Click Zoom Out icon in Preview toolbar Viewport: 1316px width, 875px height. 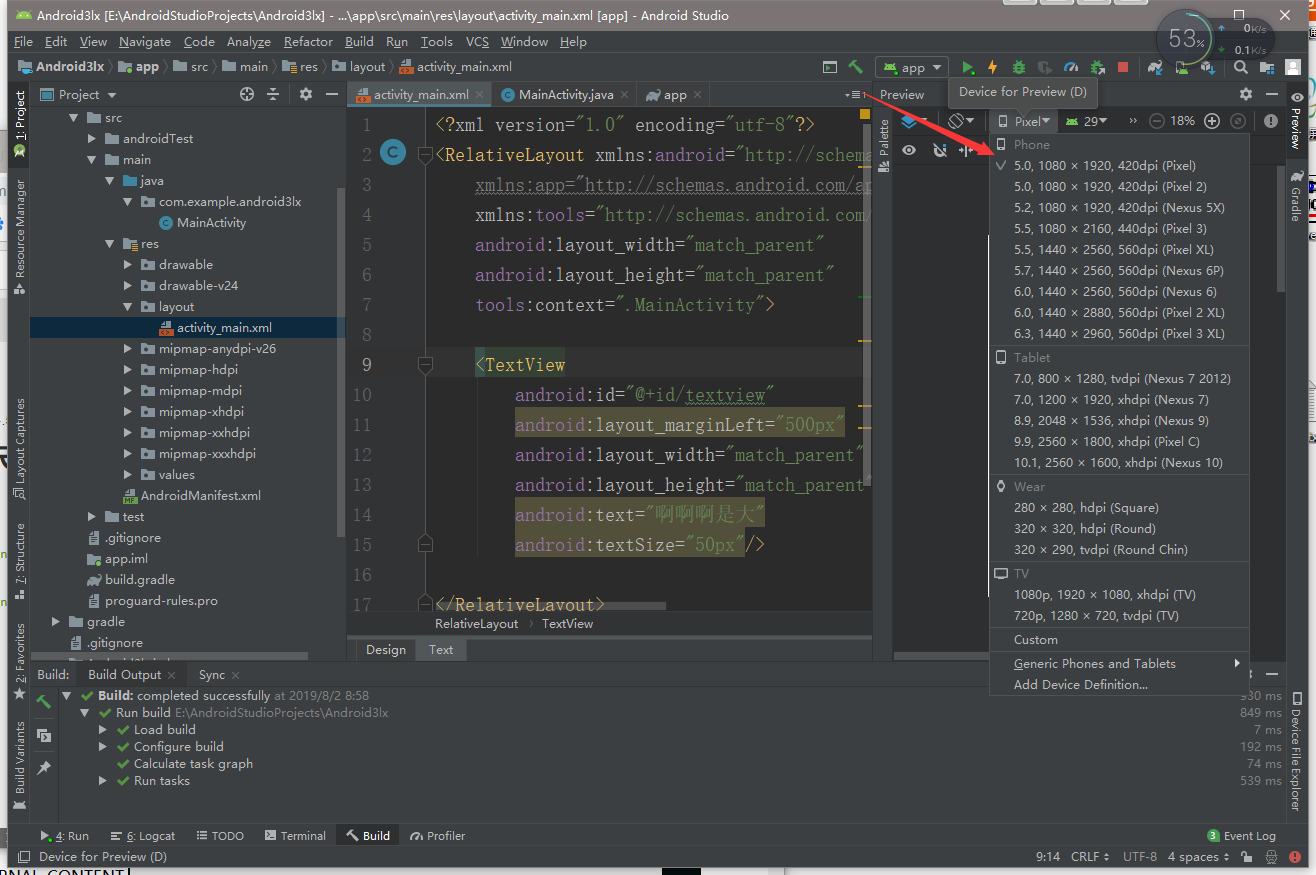click(x=1157, y=121)
